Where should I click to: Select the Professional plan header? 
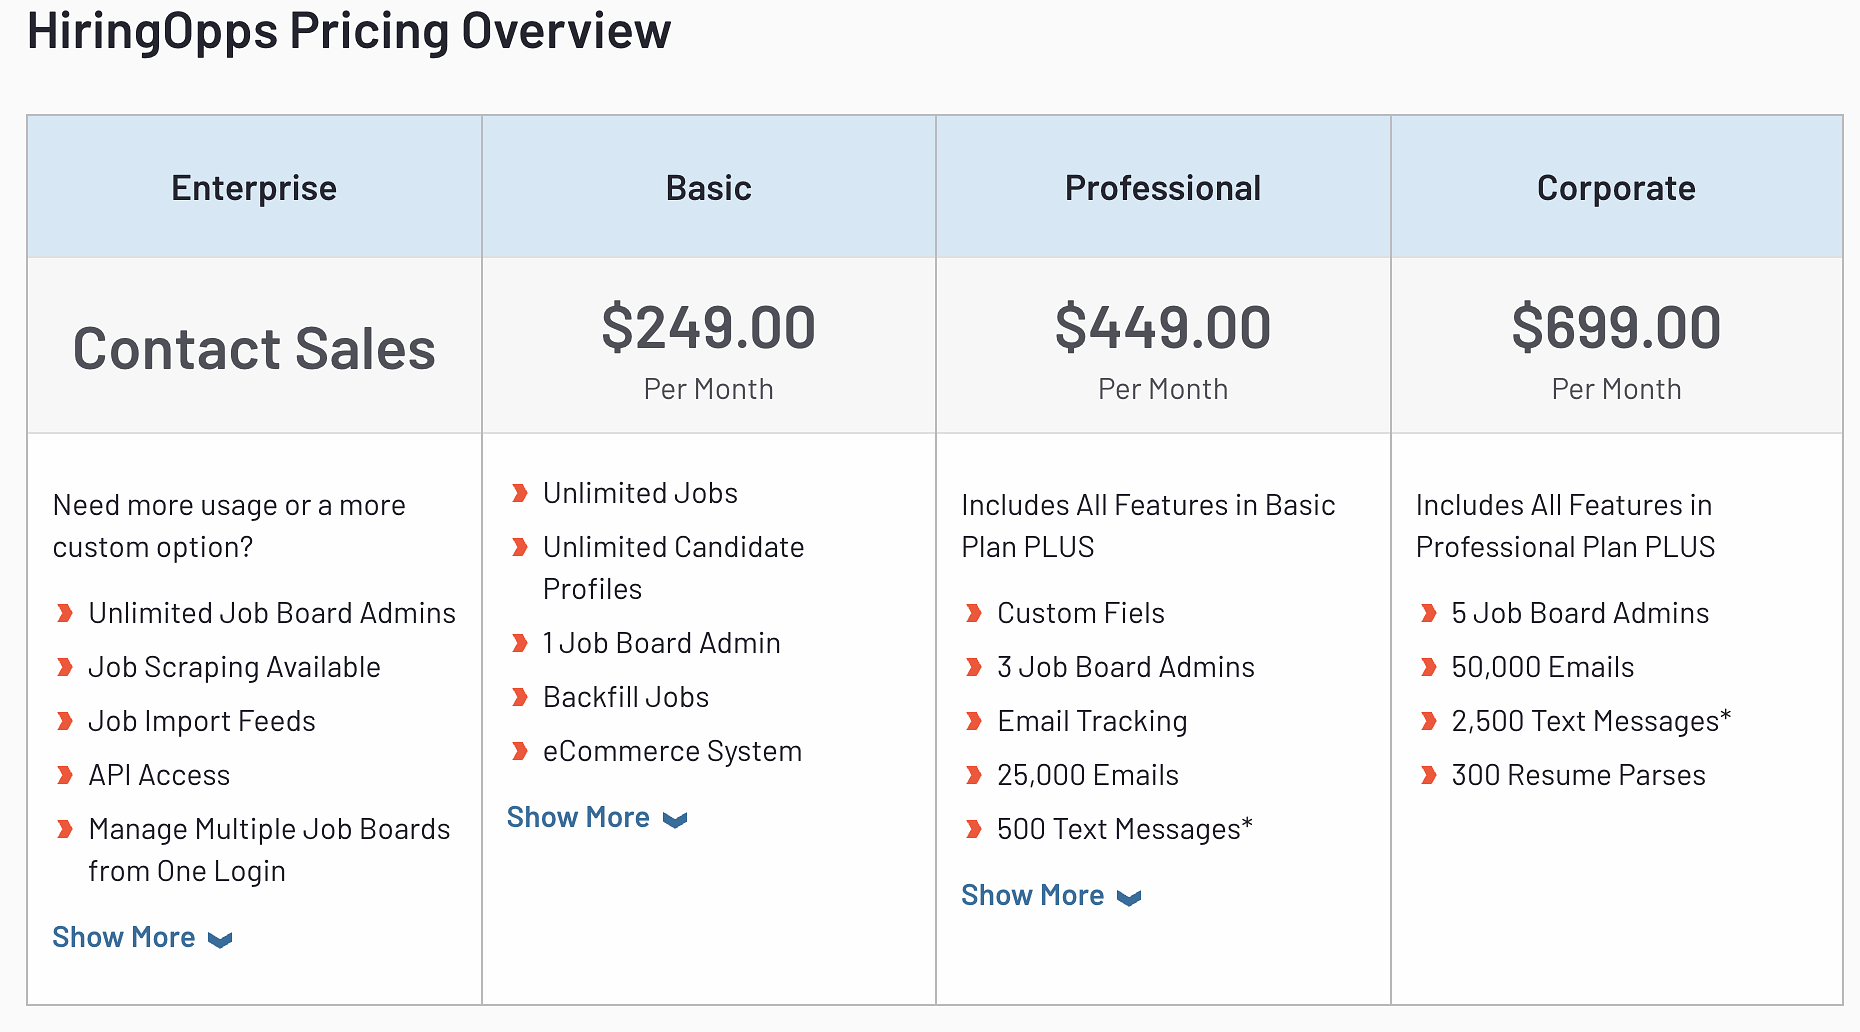pyautogui.click(x=1163, y=188)
